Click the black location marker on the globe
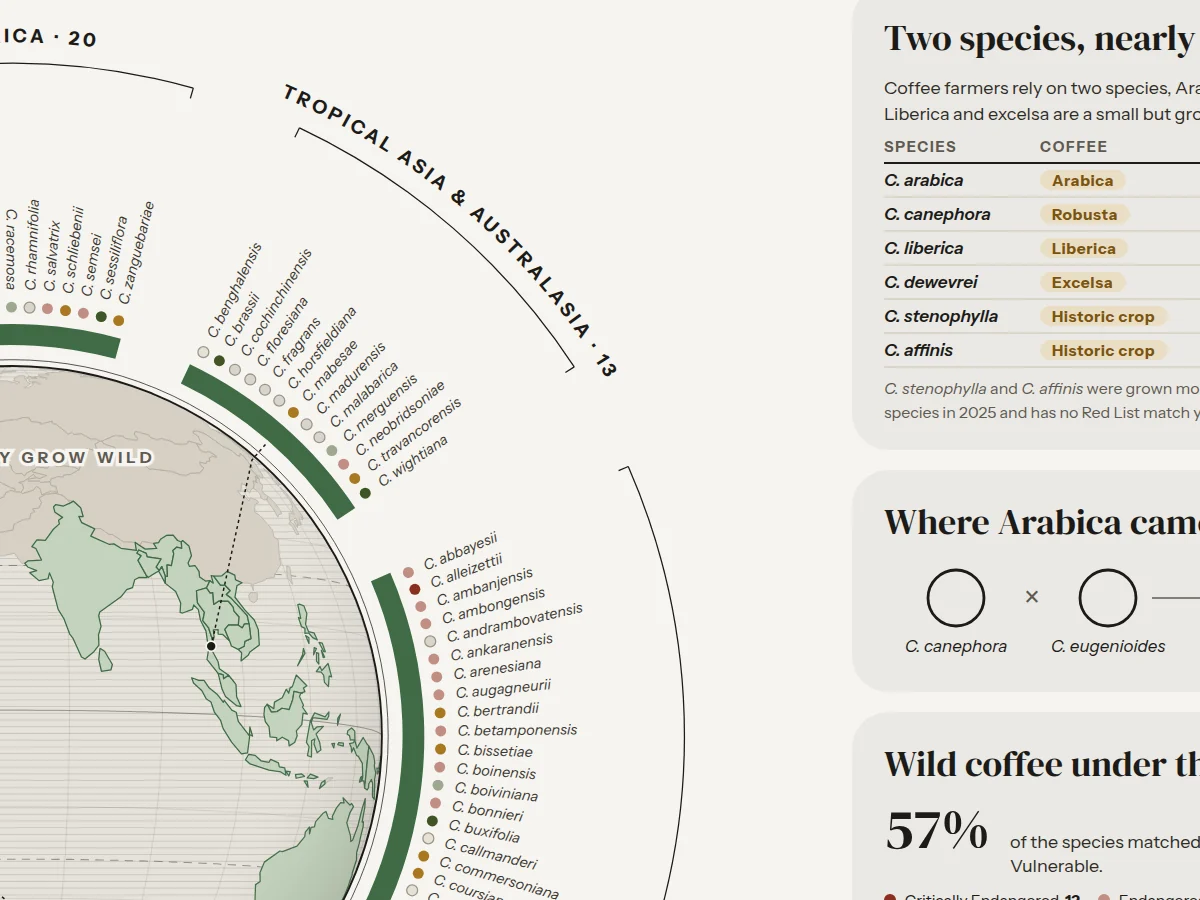This screenshot has height=900, width=1200. click(211, 647)
